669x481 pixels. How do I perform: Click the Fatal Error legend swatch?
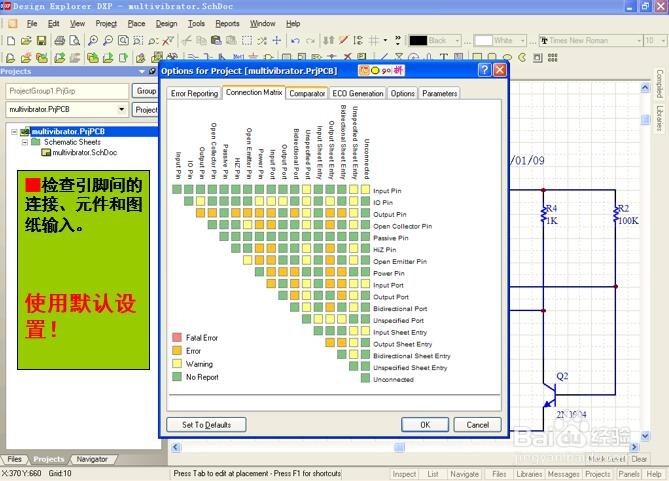tap(177, 338)
